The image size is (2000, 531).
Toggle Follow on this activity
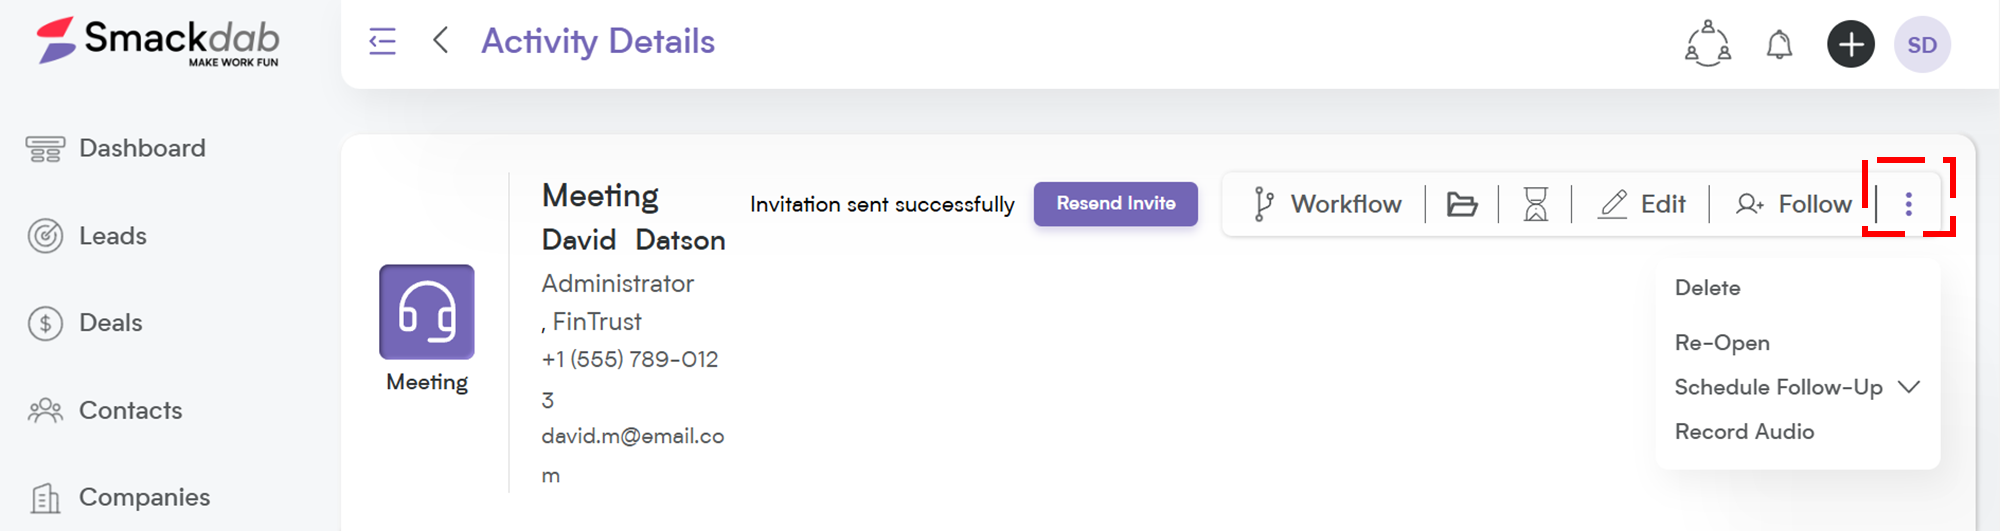(x=1794, y=204)
